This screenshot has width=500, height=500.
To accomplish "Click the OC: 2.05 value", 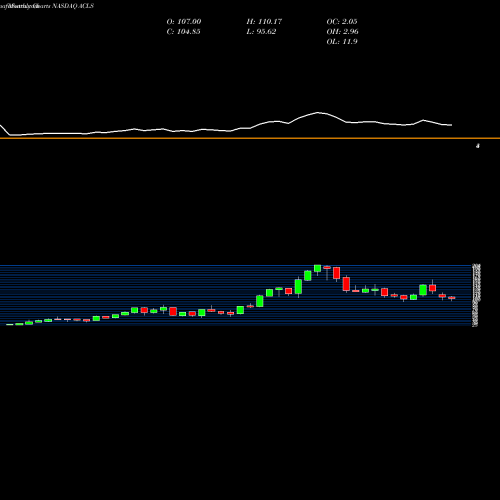I will coord(342,22).
